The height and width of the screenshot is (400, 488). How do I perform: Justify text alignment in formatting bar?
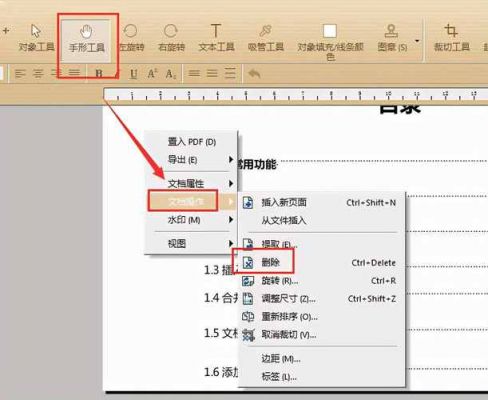coord(74,73)
